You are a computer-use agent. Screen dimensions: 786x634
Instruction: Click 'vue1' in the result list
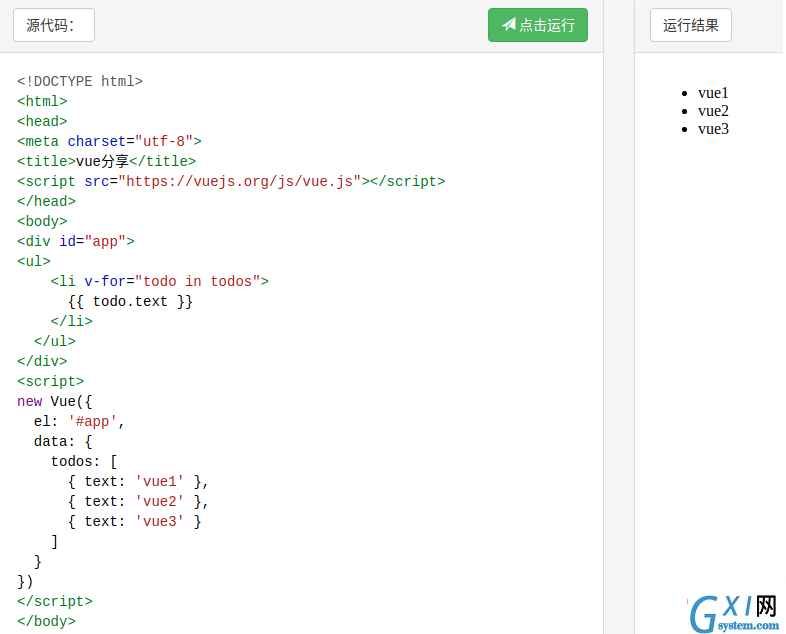point(713,93)
